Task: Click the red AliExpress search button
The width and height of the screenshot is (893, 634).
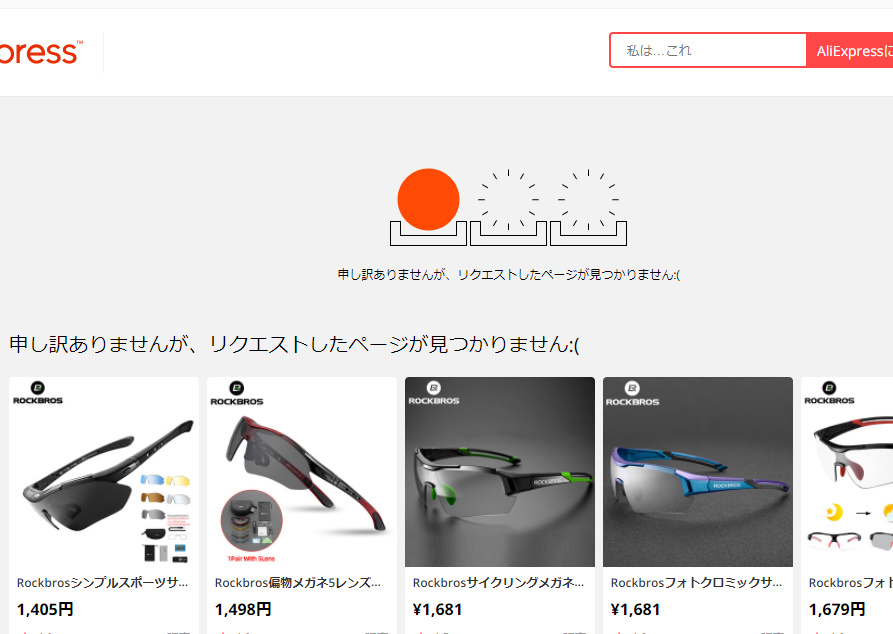Action: (850, 51)
